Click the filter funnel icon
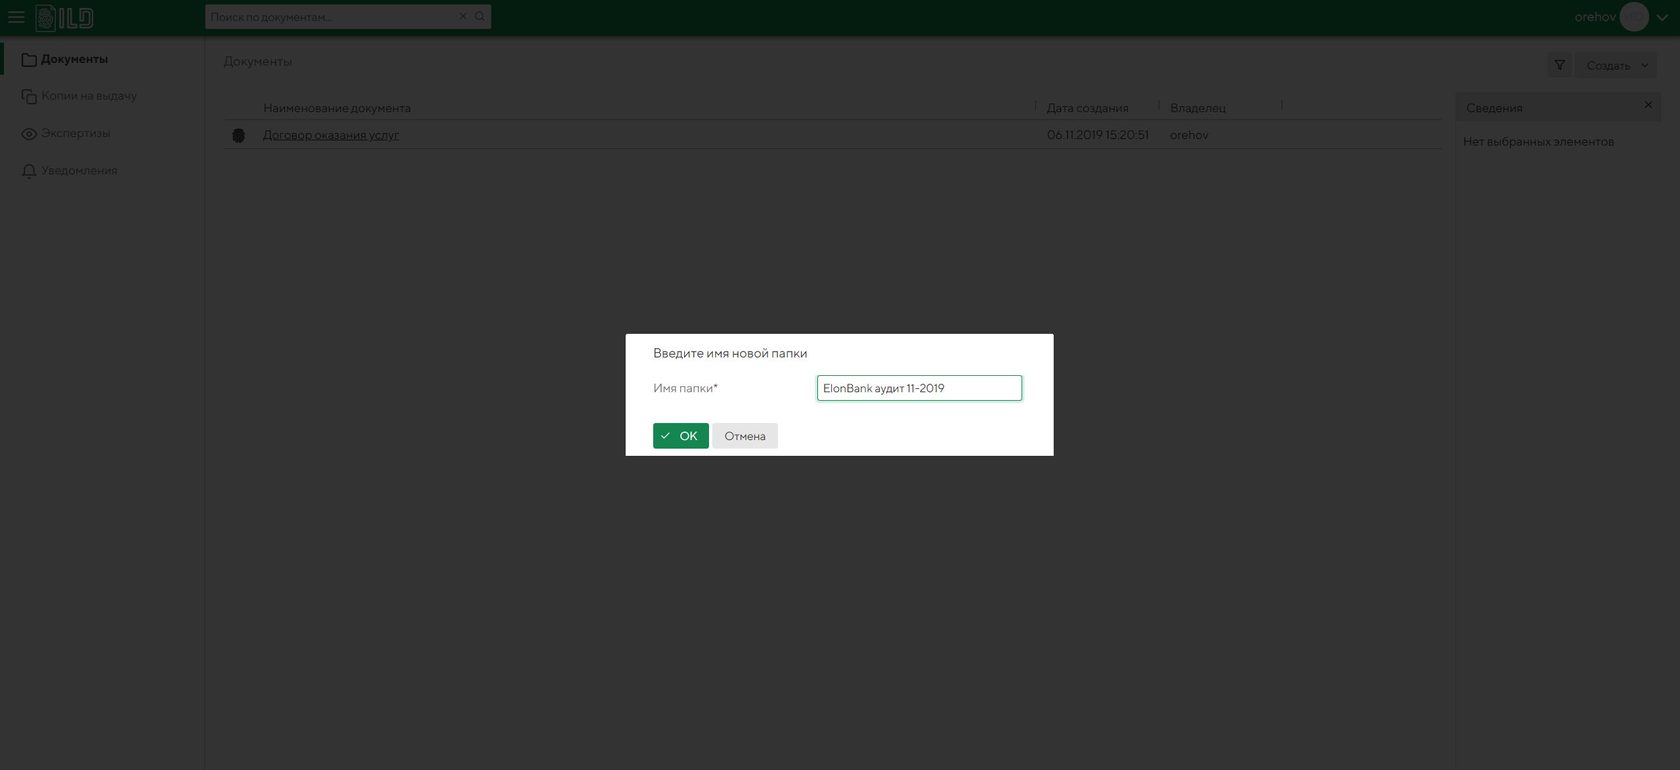 pyautogui.click(x=1559, y=65)
